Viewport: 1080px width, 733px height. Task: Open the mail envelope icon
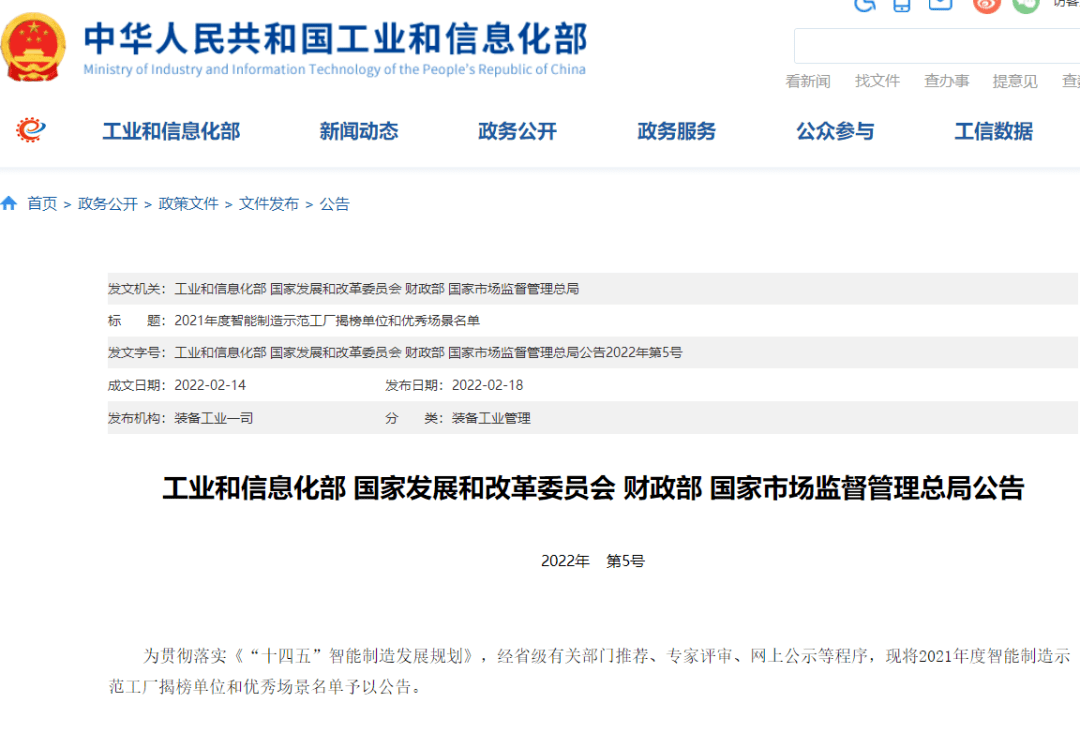pyautogui.click(x=940, y=5)
